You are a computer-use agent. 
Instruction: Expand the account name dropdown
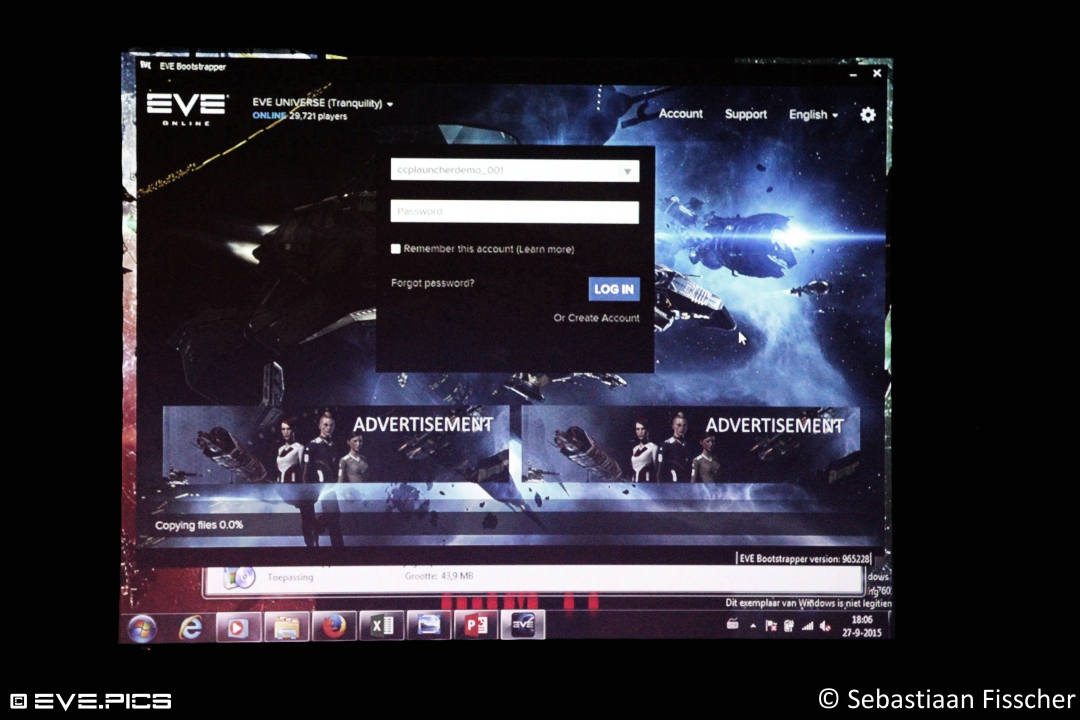tap(628, 171)
